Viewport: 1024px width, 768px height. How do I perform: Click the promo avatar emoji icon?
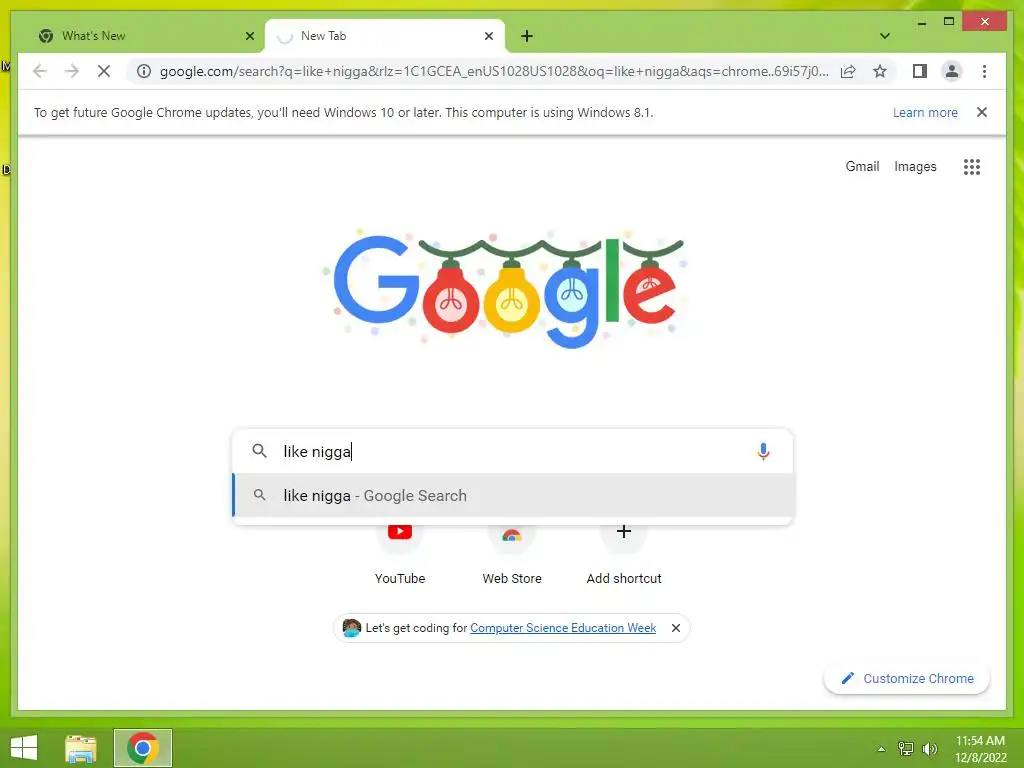click(351, 628)
